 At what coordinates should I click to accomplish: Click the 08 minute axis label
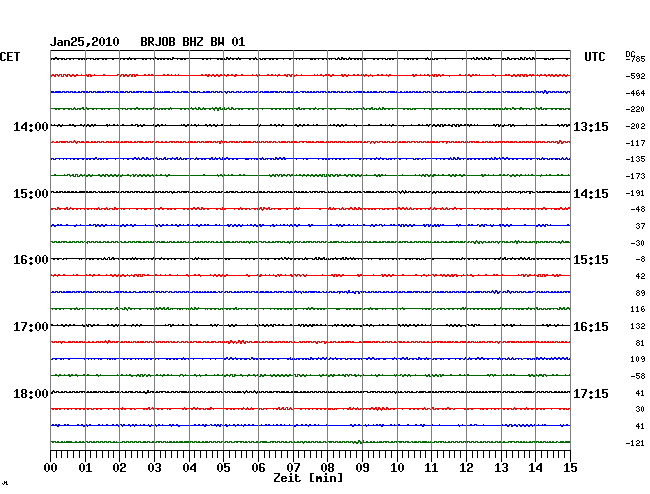point(327,468)
